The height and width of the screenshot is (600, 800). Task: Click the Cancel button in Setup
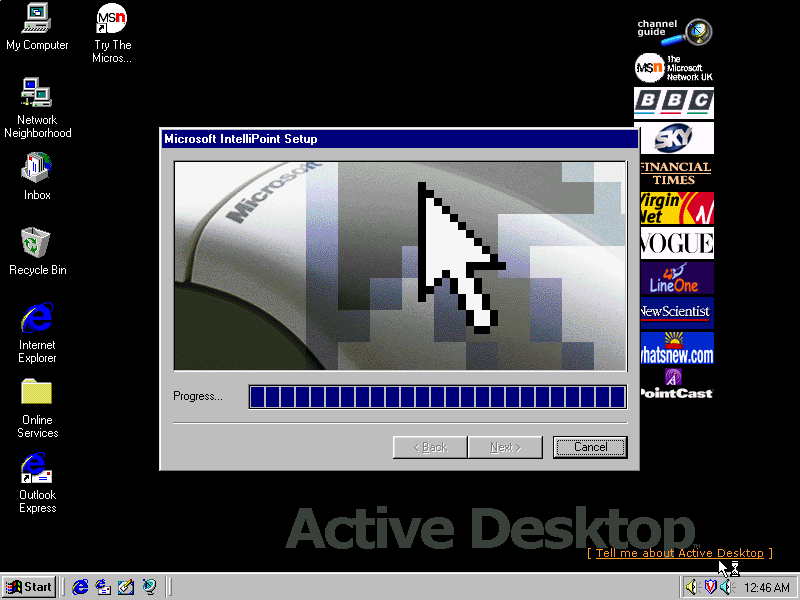click(590, 447)
